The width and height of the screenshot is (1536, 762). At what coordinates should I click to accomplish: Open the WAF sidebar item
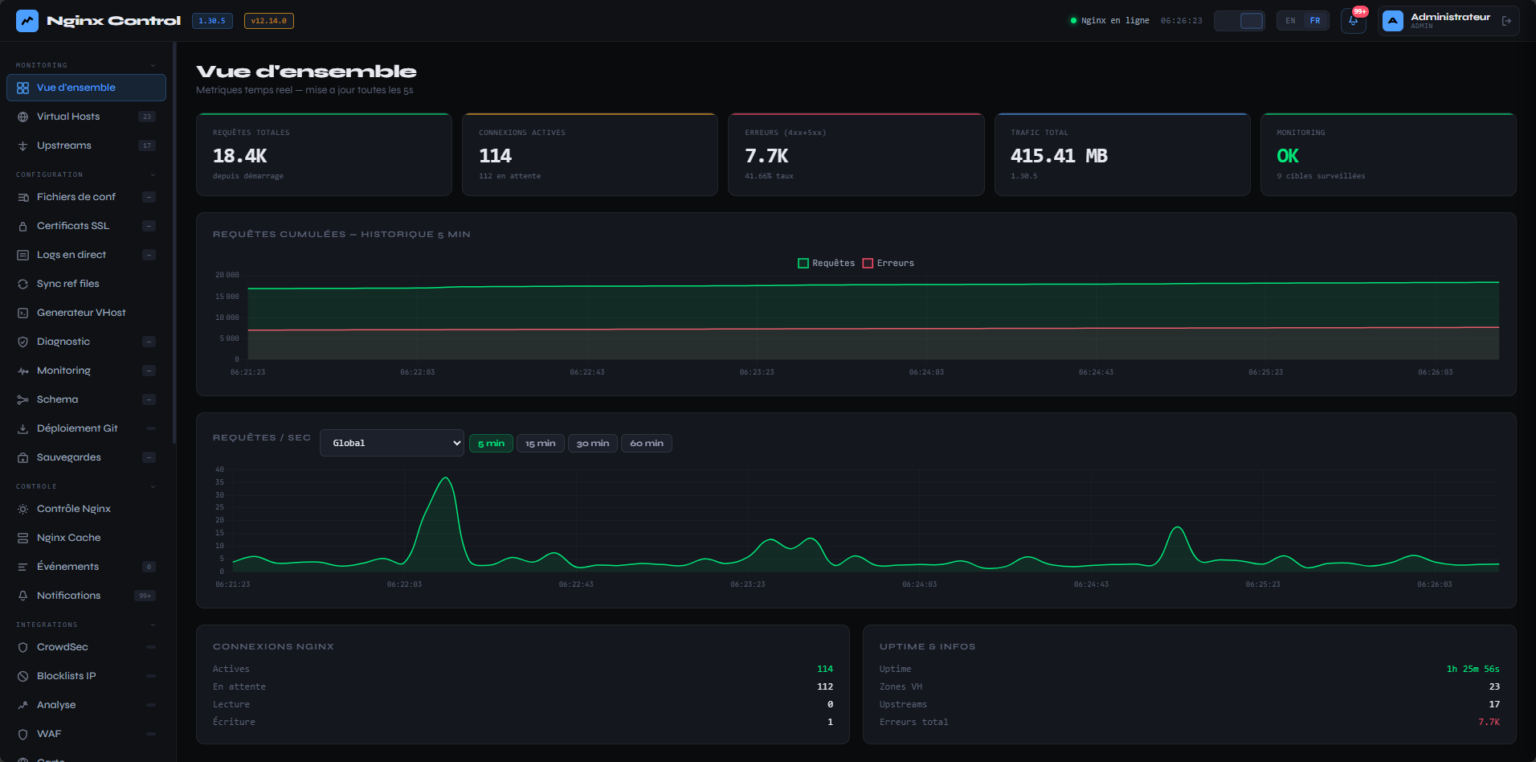coord(86,735)
